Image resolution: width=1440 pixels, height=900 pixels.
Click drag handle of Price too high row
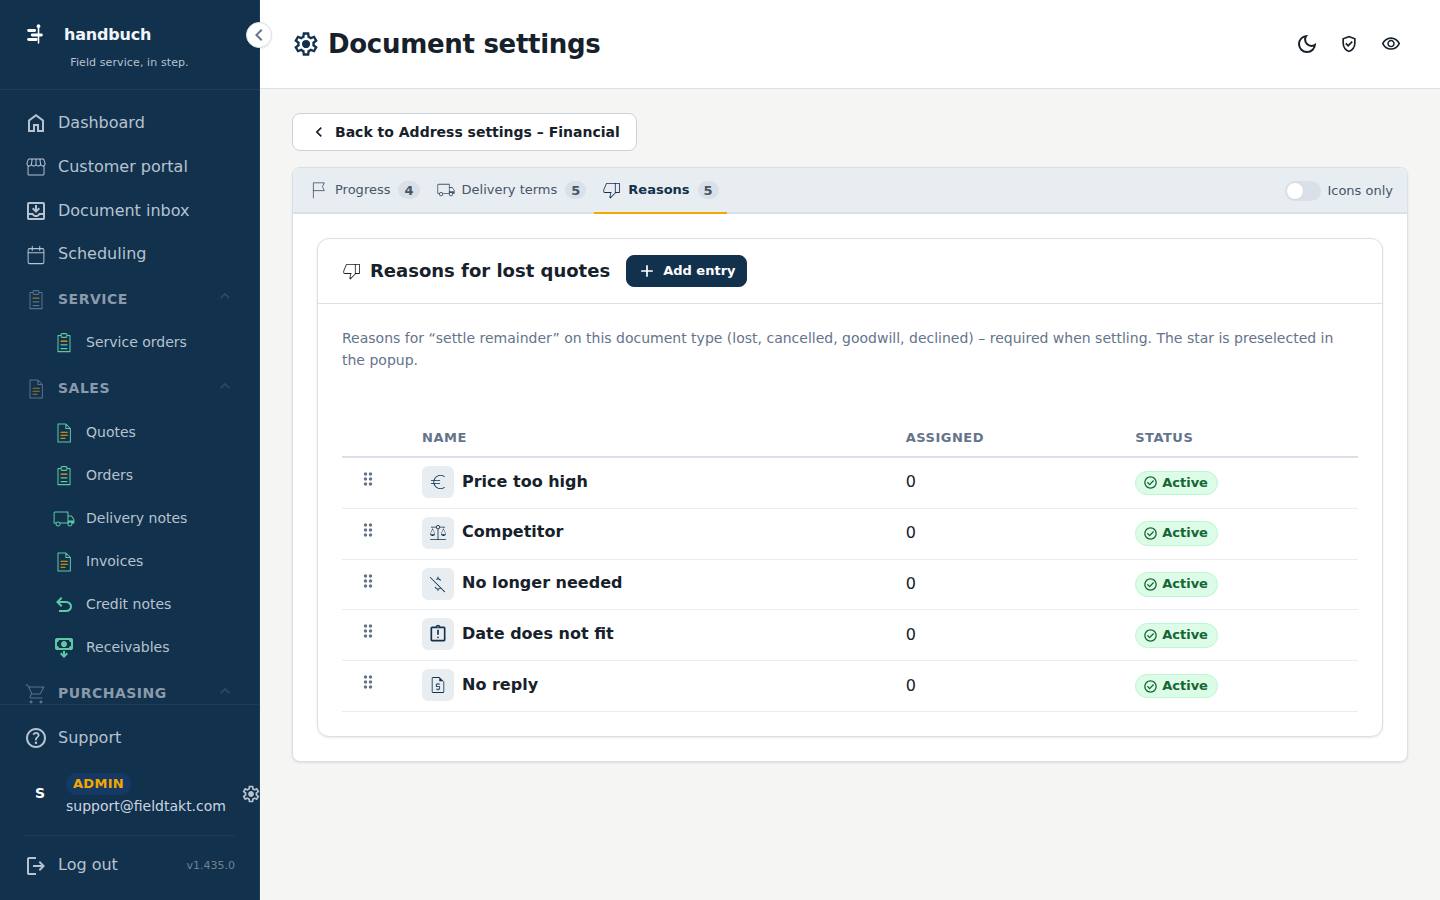coord(368,480)
